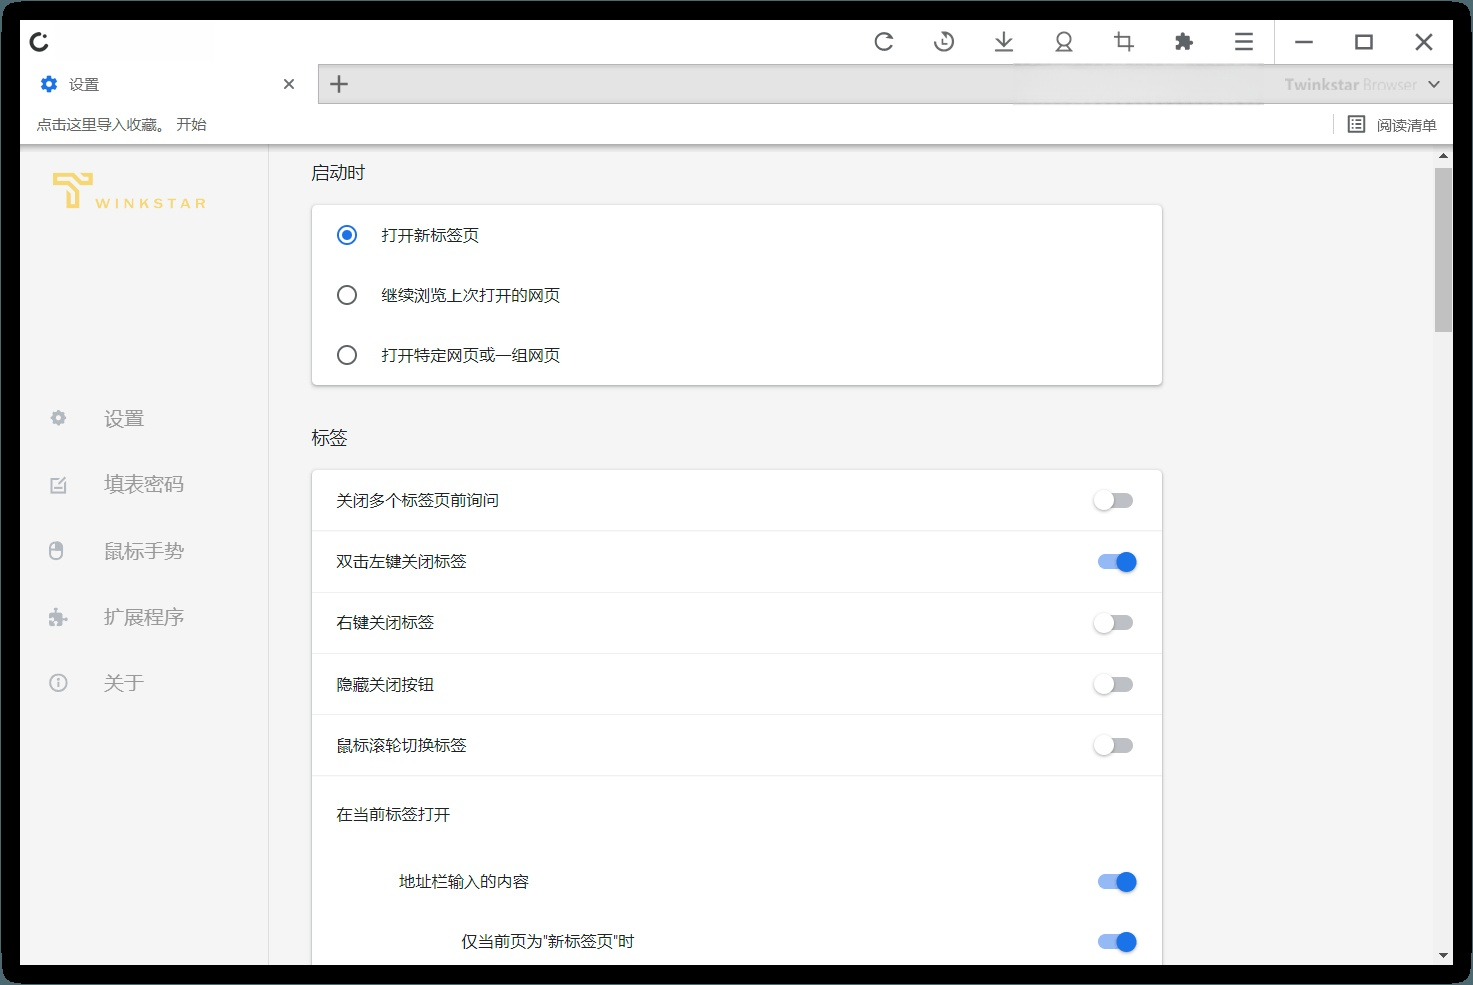Image resolution: width=1473 pixels, height=985 pixels.
Task: Click the 标签 section heading
Action: click(329, 438)
